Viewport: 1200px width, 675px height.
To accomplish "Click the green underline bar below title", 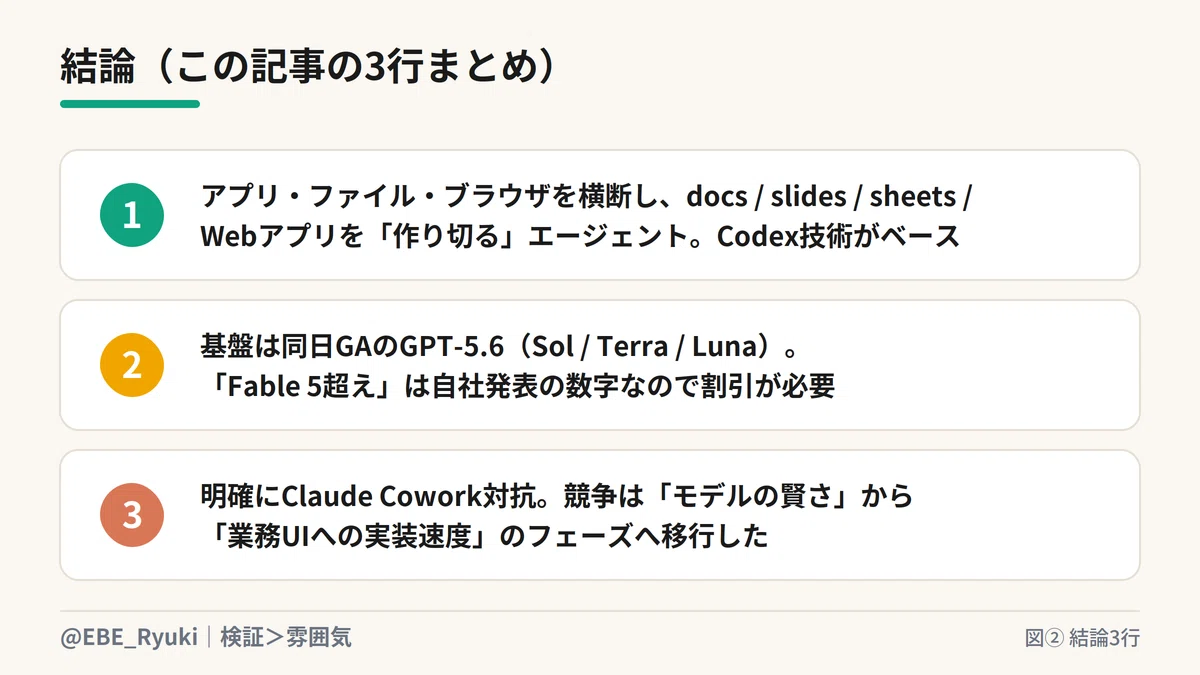I will pyautogui.click(x=130, y=103).
